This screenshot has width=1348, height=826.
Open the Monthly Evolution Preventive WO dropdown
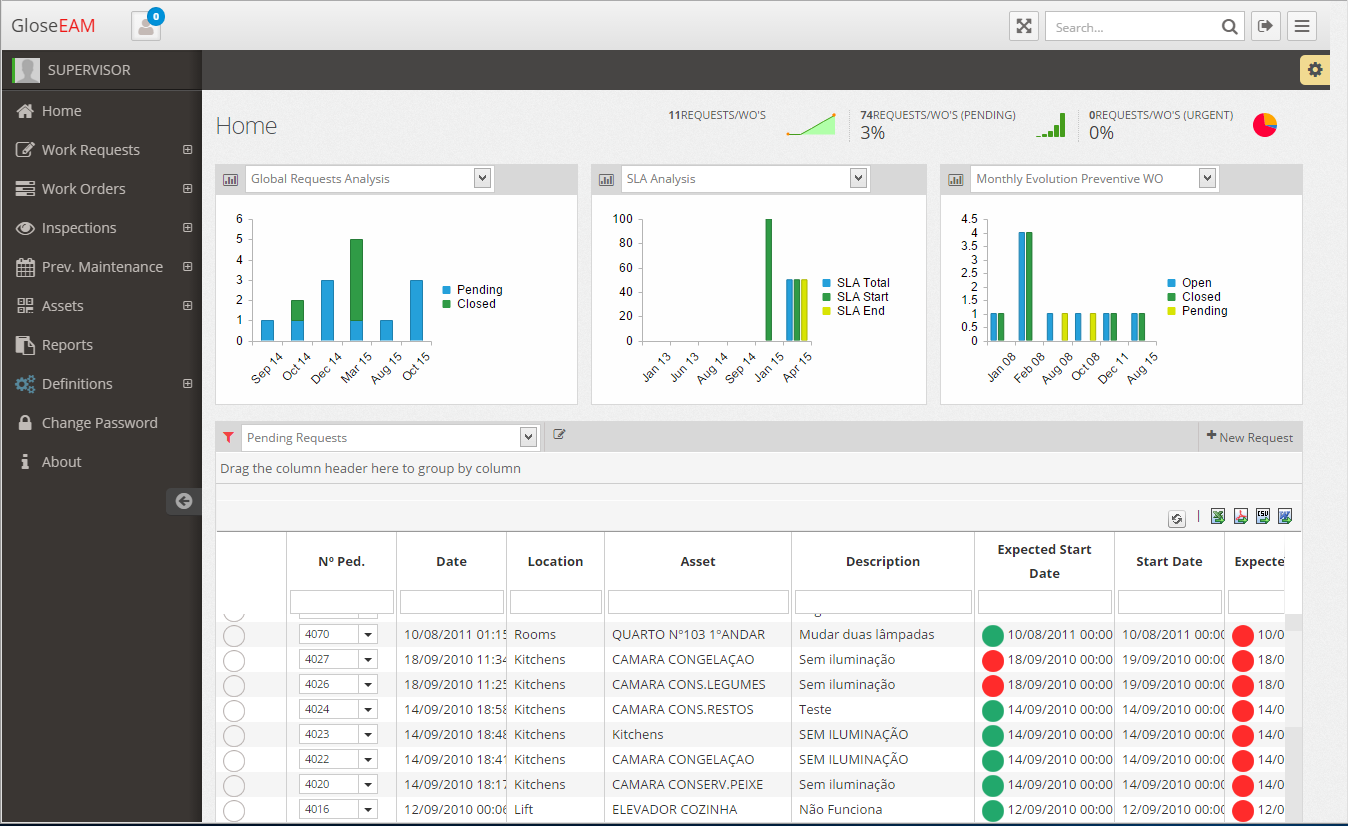point(1207,177)
